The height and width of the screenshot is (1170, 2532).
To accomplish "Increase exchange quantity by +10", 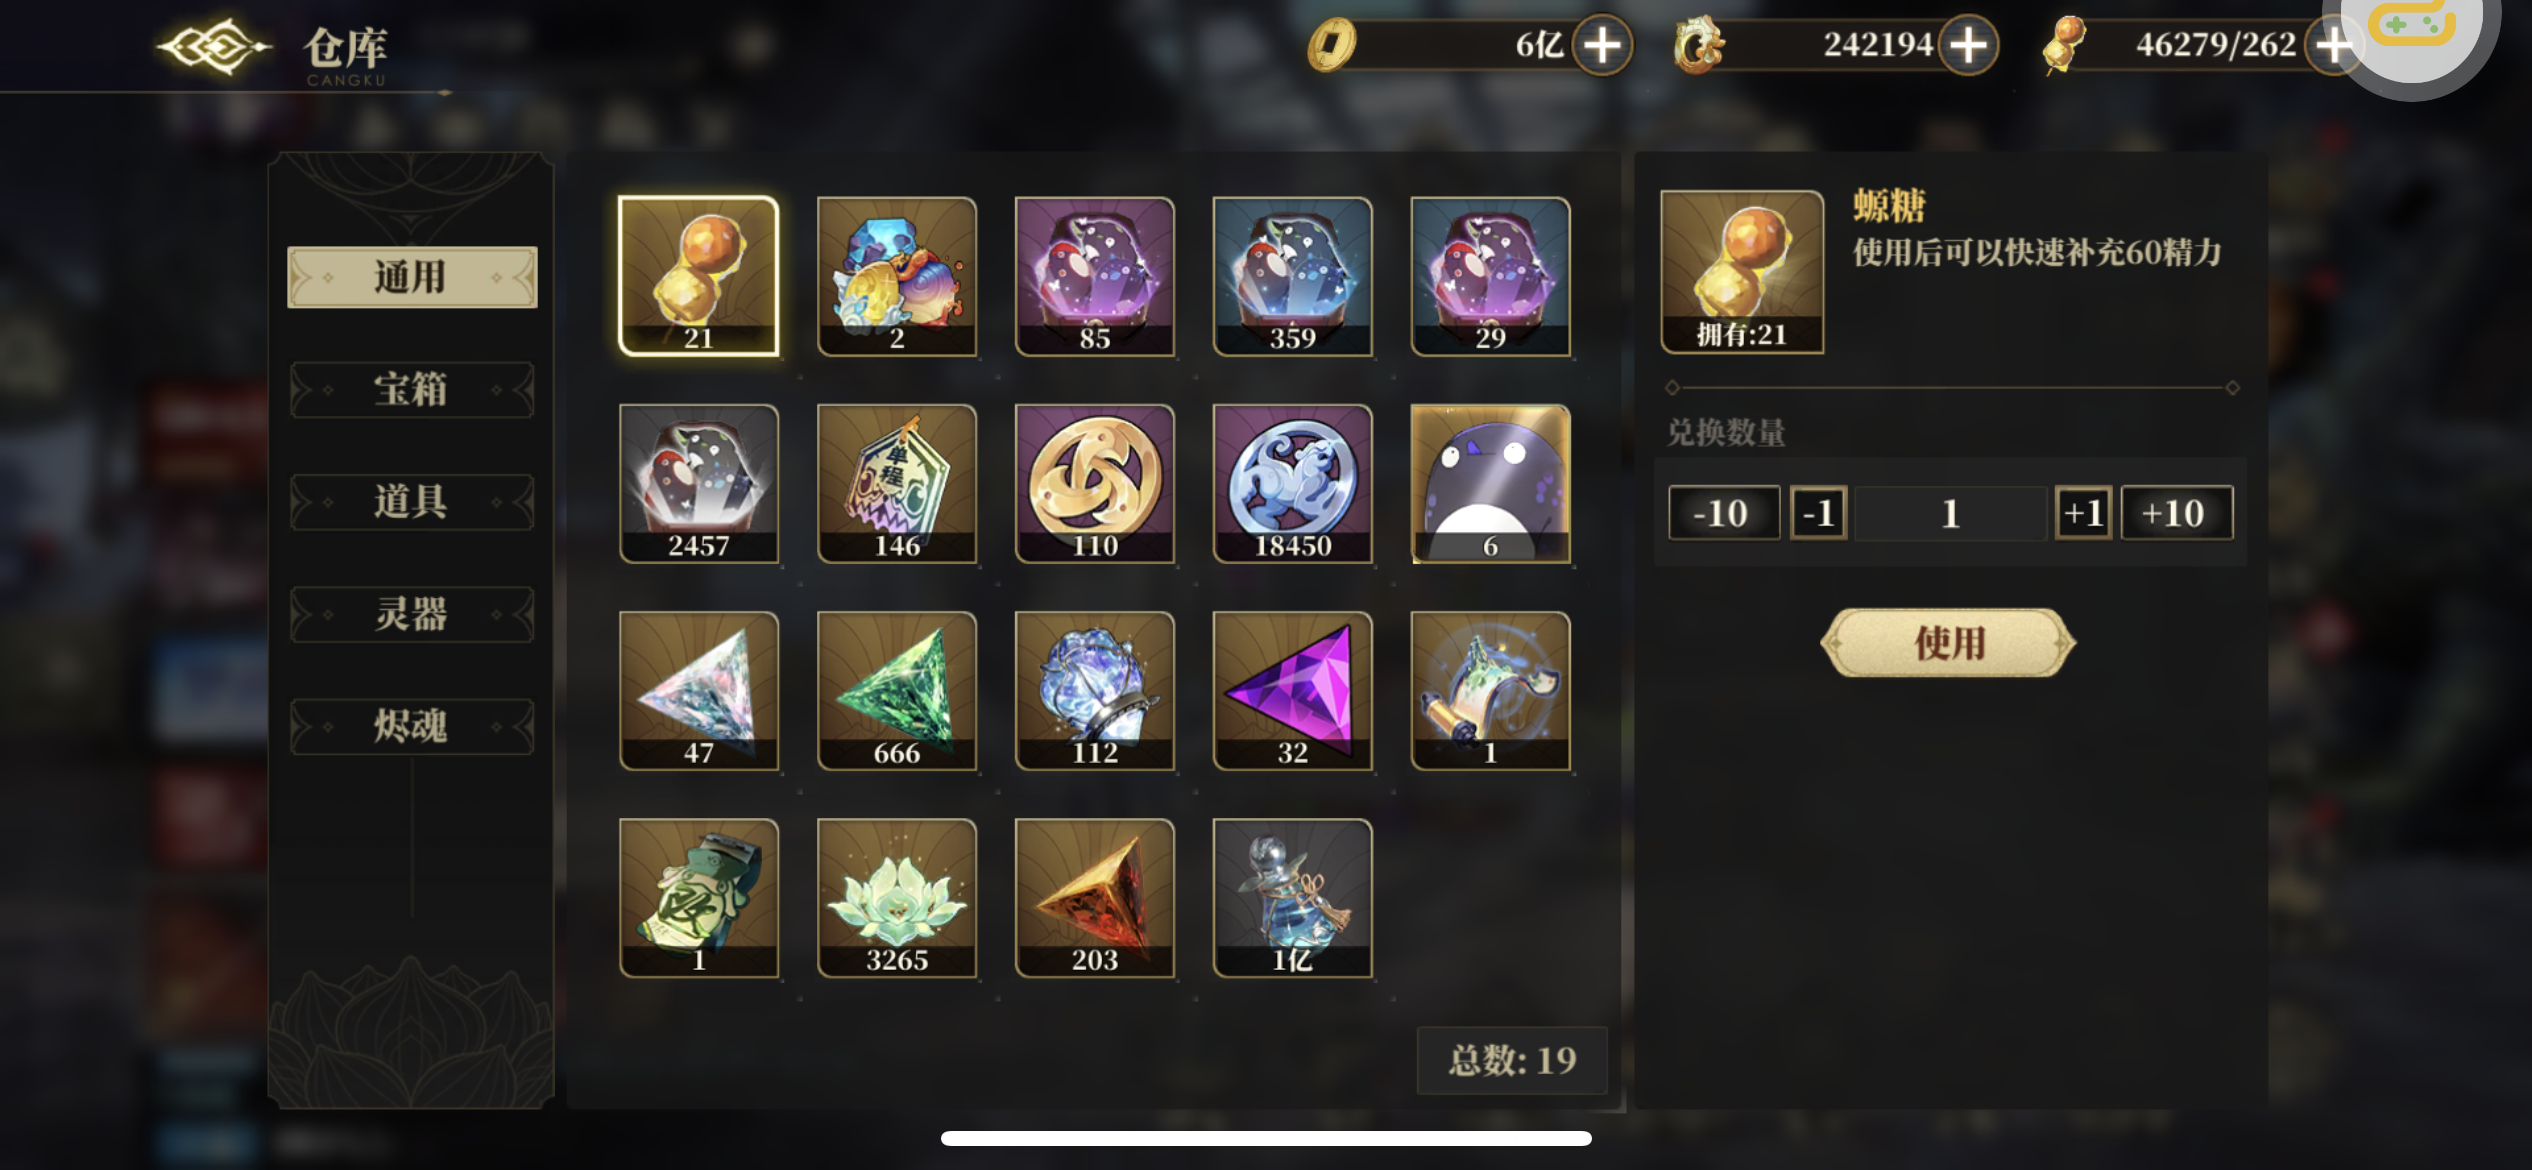I will pyautogui.click(x=2176, y=513).
